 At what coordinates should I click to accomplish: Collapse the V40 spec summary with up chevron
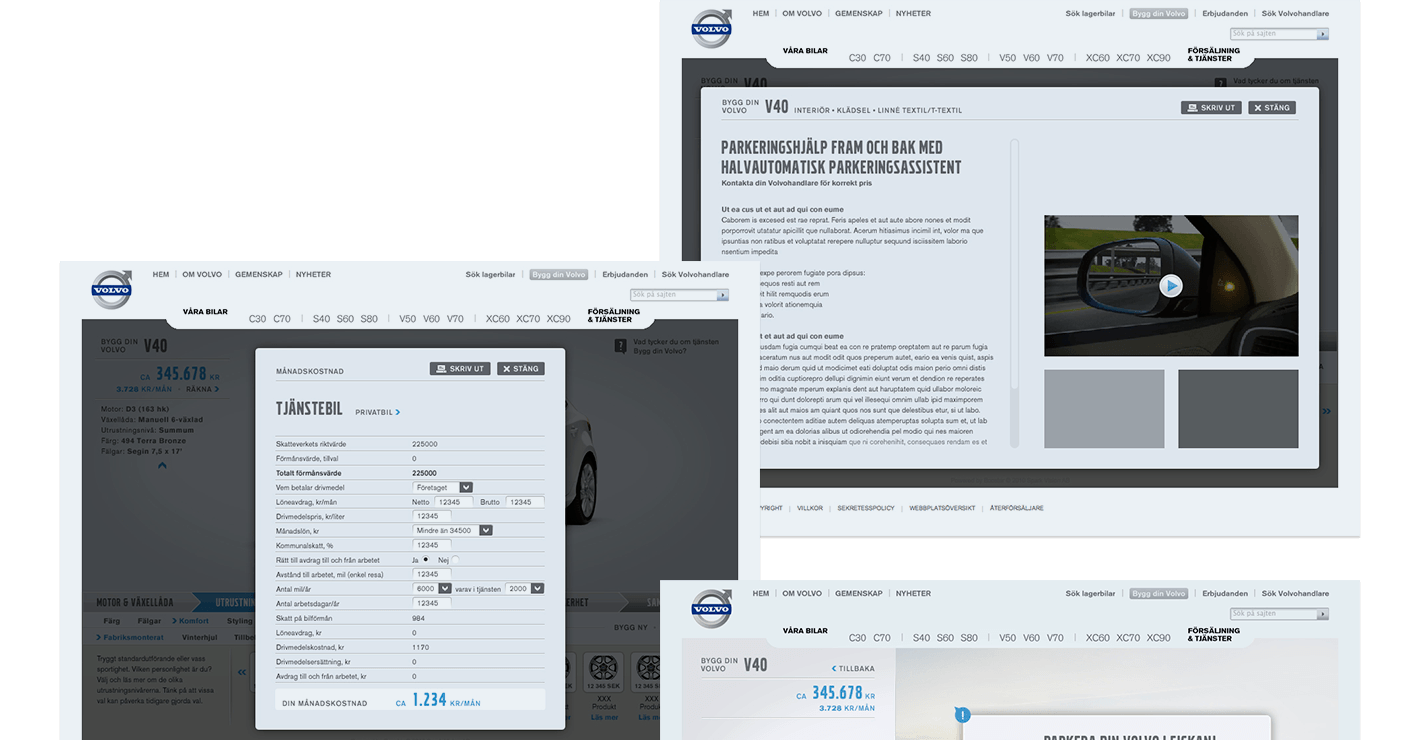pyautogui.click(x=162, y=465)
